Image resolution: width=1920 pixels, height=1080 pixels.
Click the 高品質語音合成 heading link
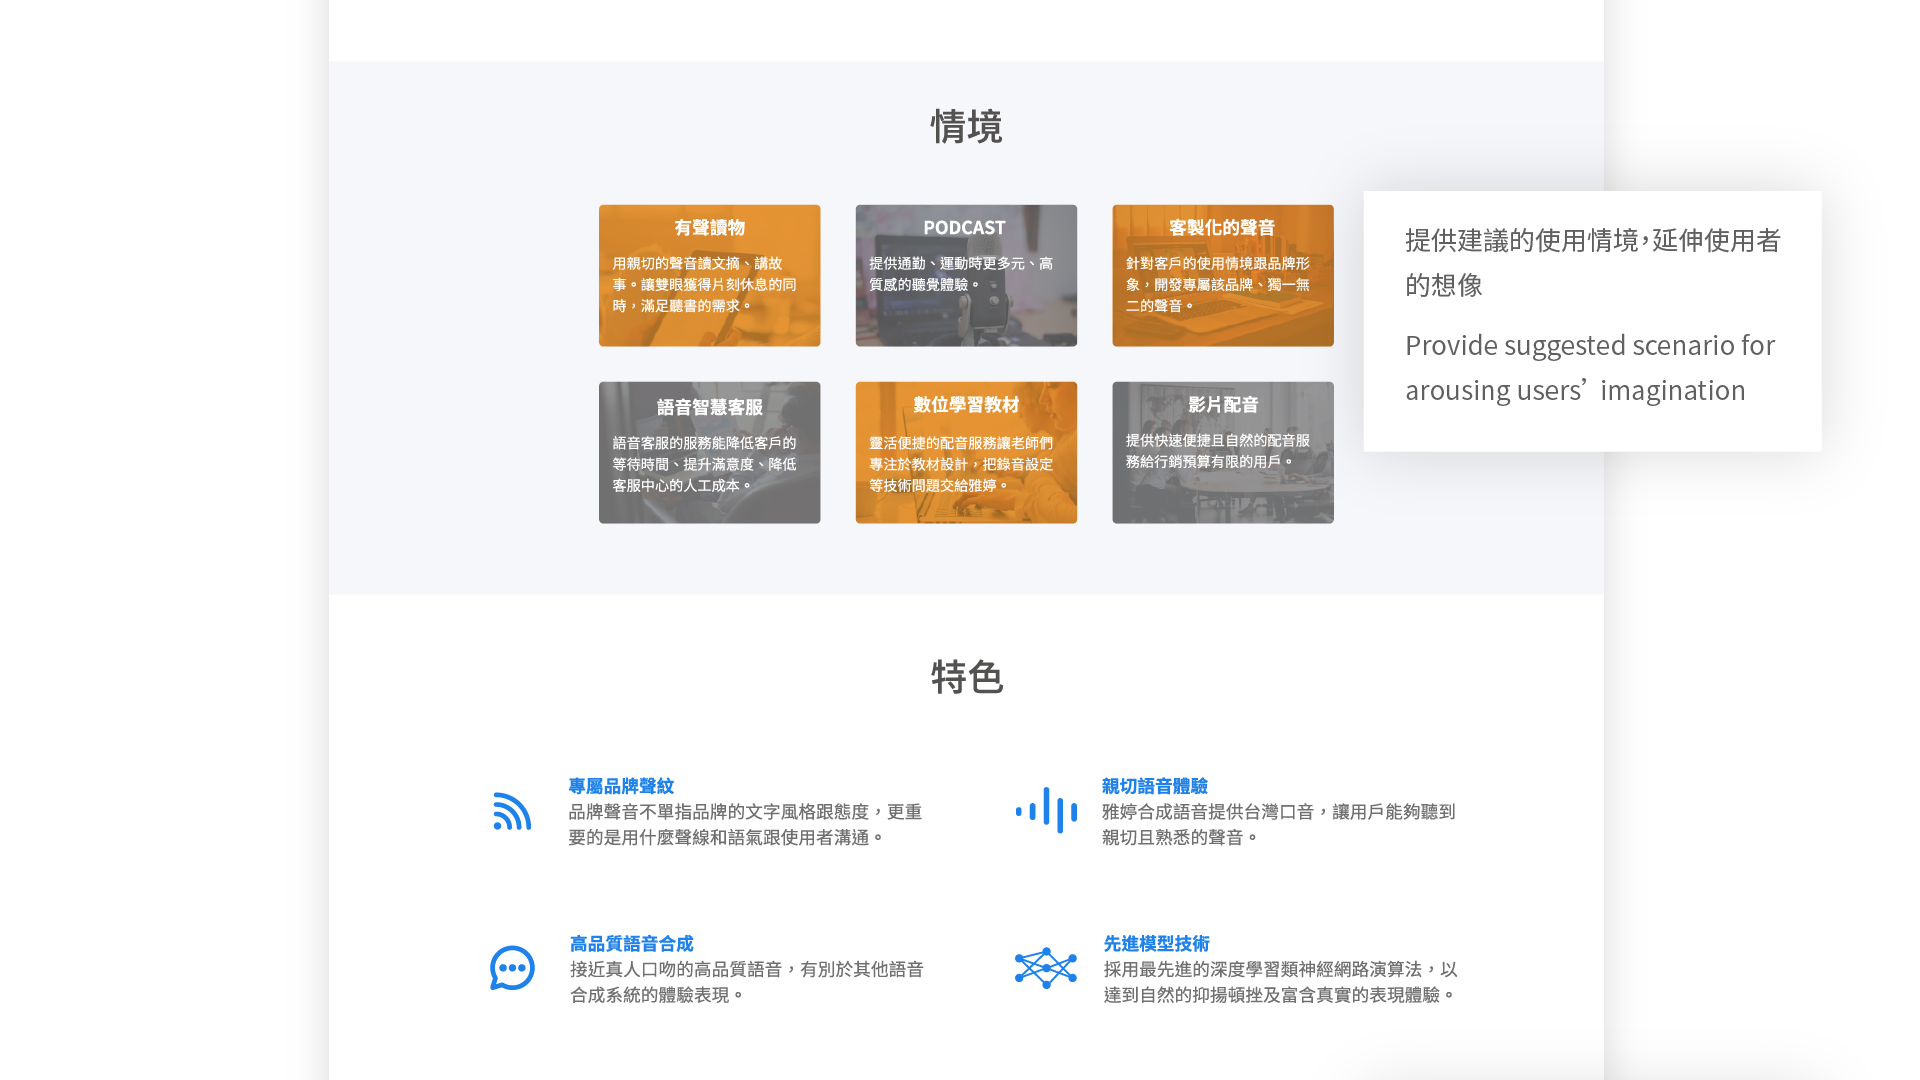[631, 944]
